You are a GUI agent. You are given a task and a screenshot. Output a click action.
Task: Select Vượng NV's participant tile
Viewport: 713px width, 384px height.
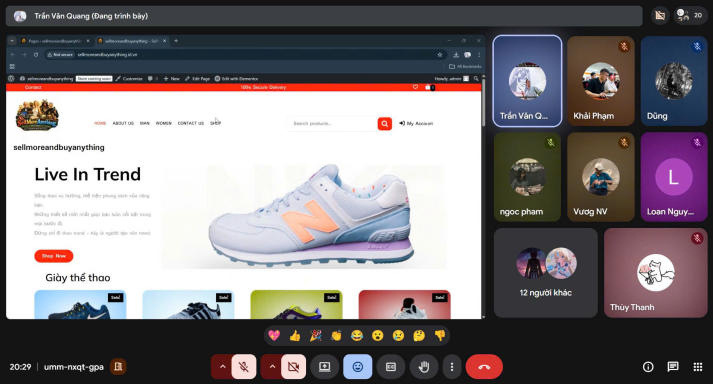pos(600,177)
